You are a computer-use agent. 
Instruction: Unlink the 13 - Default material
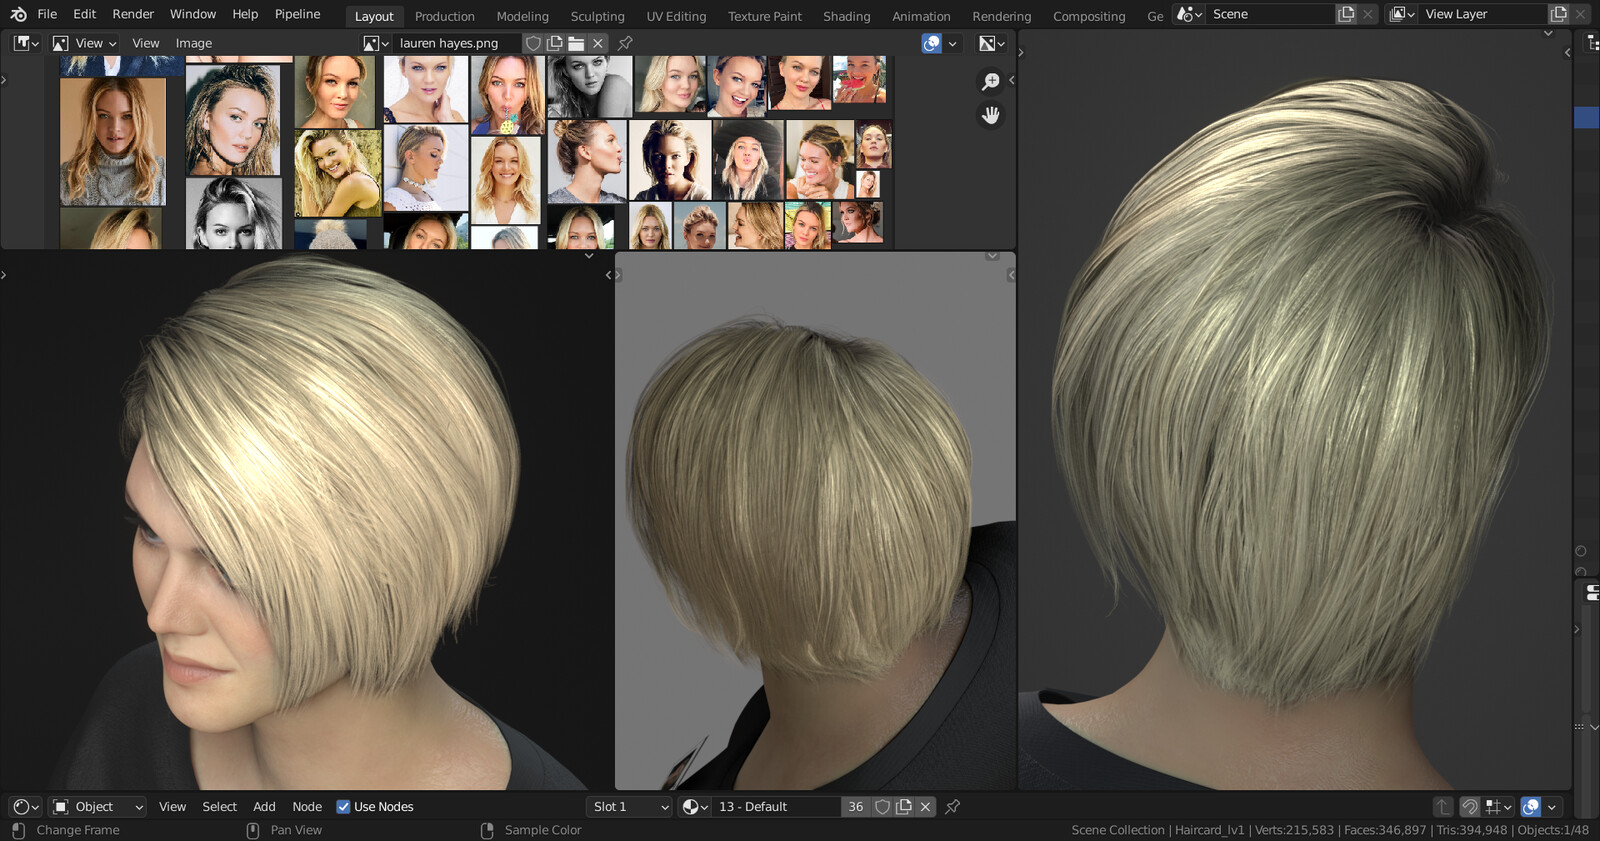point(925,807)
